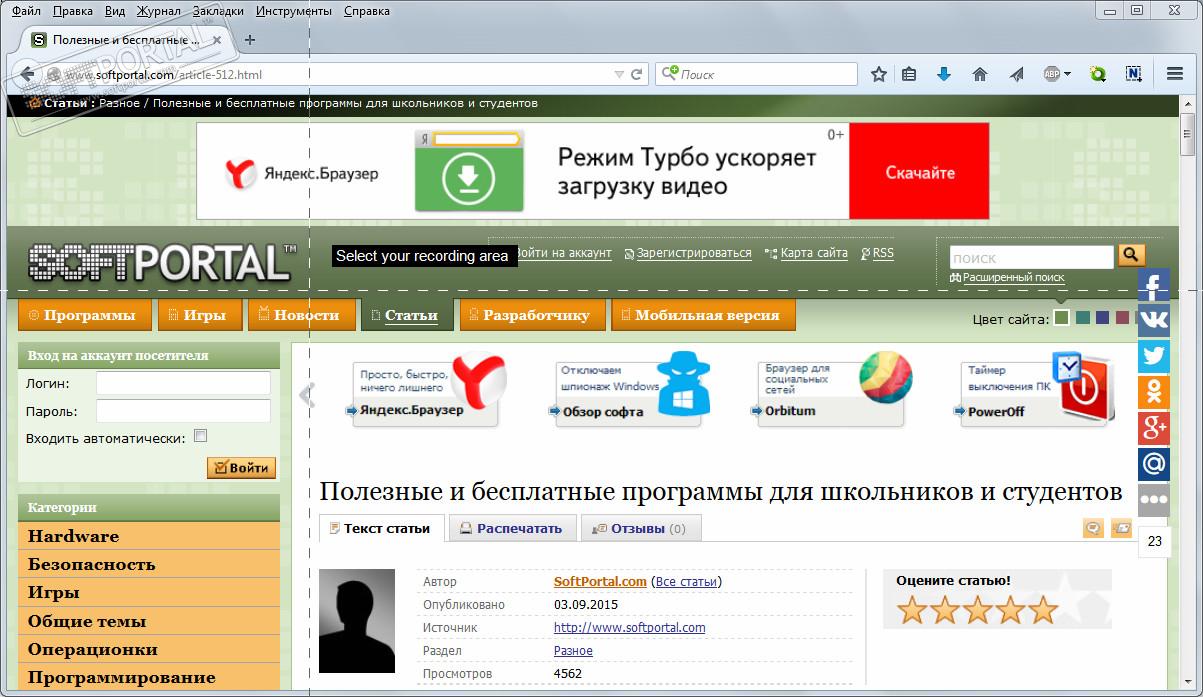The width and height of the screenshot is (1203, 697).
Task: Open the Все статьи author link
Action: 686,581
